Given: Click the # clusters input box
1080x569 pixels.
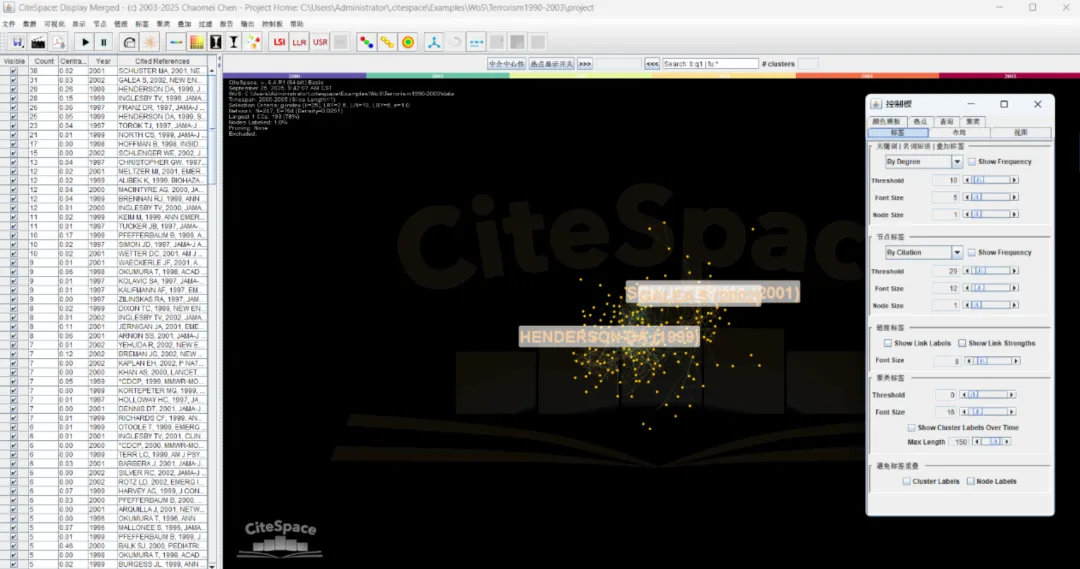Looking at the screenshot, I should pyautogui.click(x=808, y=63).
